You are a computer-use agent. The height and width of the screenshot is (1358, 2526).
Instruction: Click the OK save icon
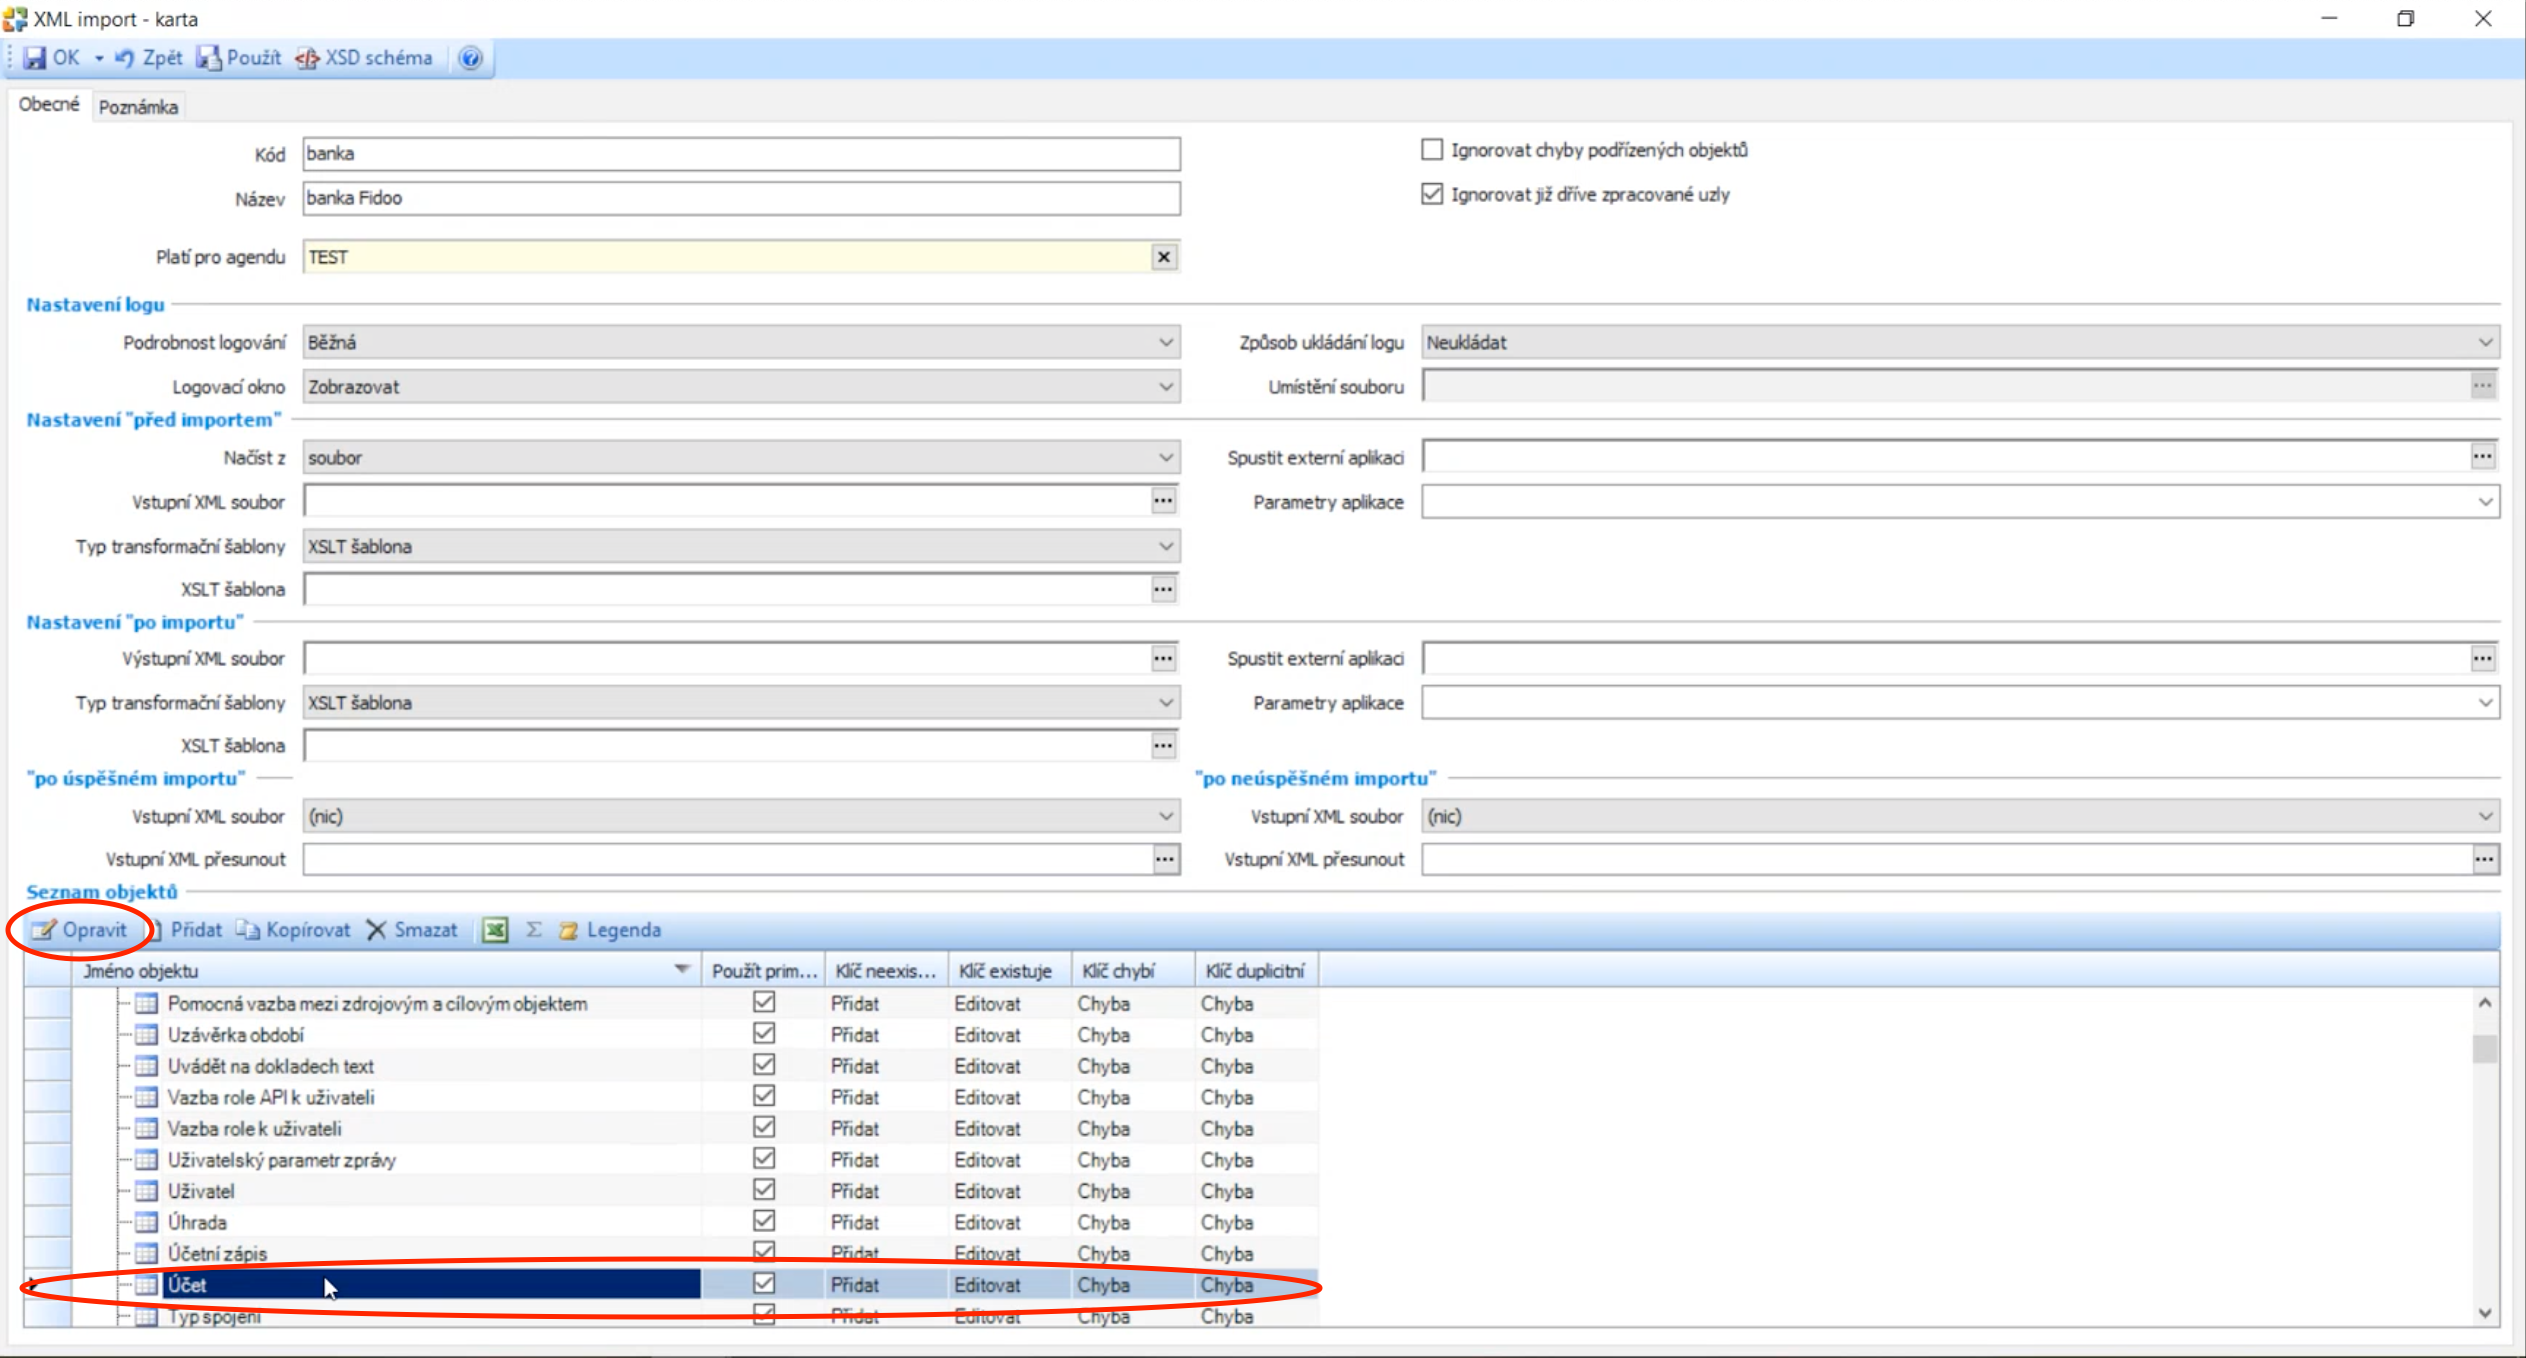(35, 58)
